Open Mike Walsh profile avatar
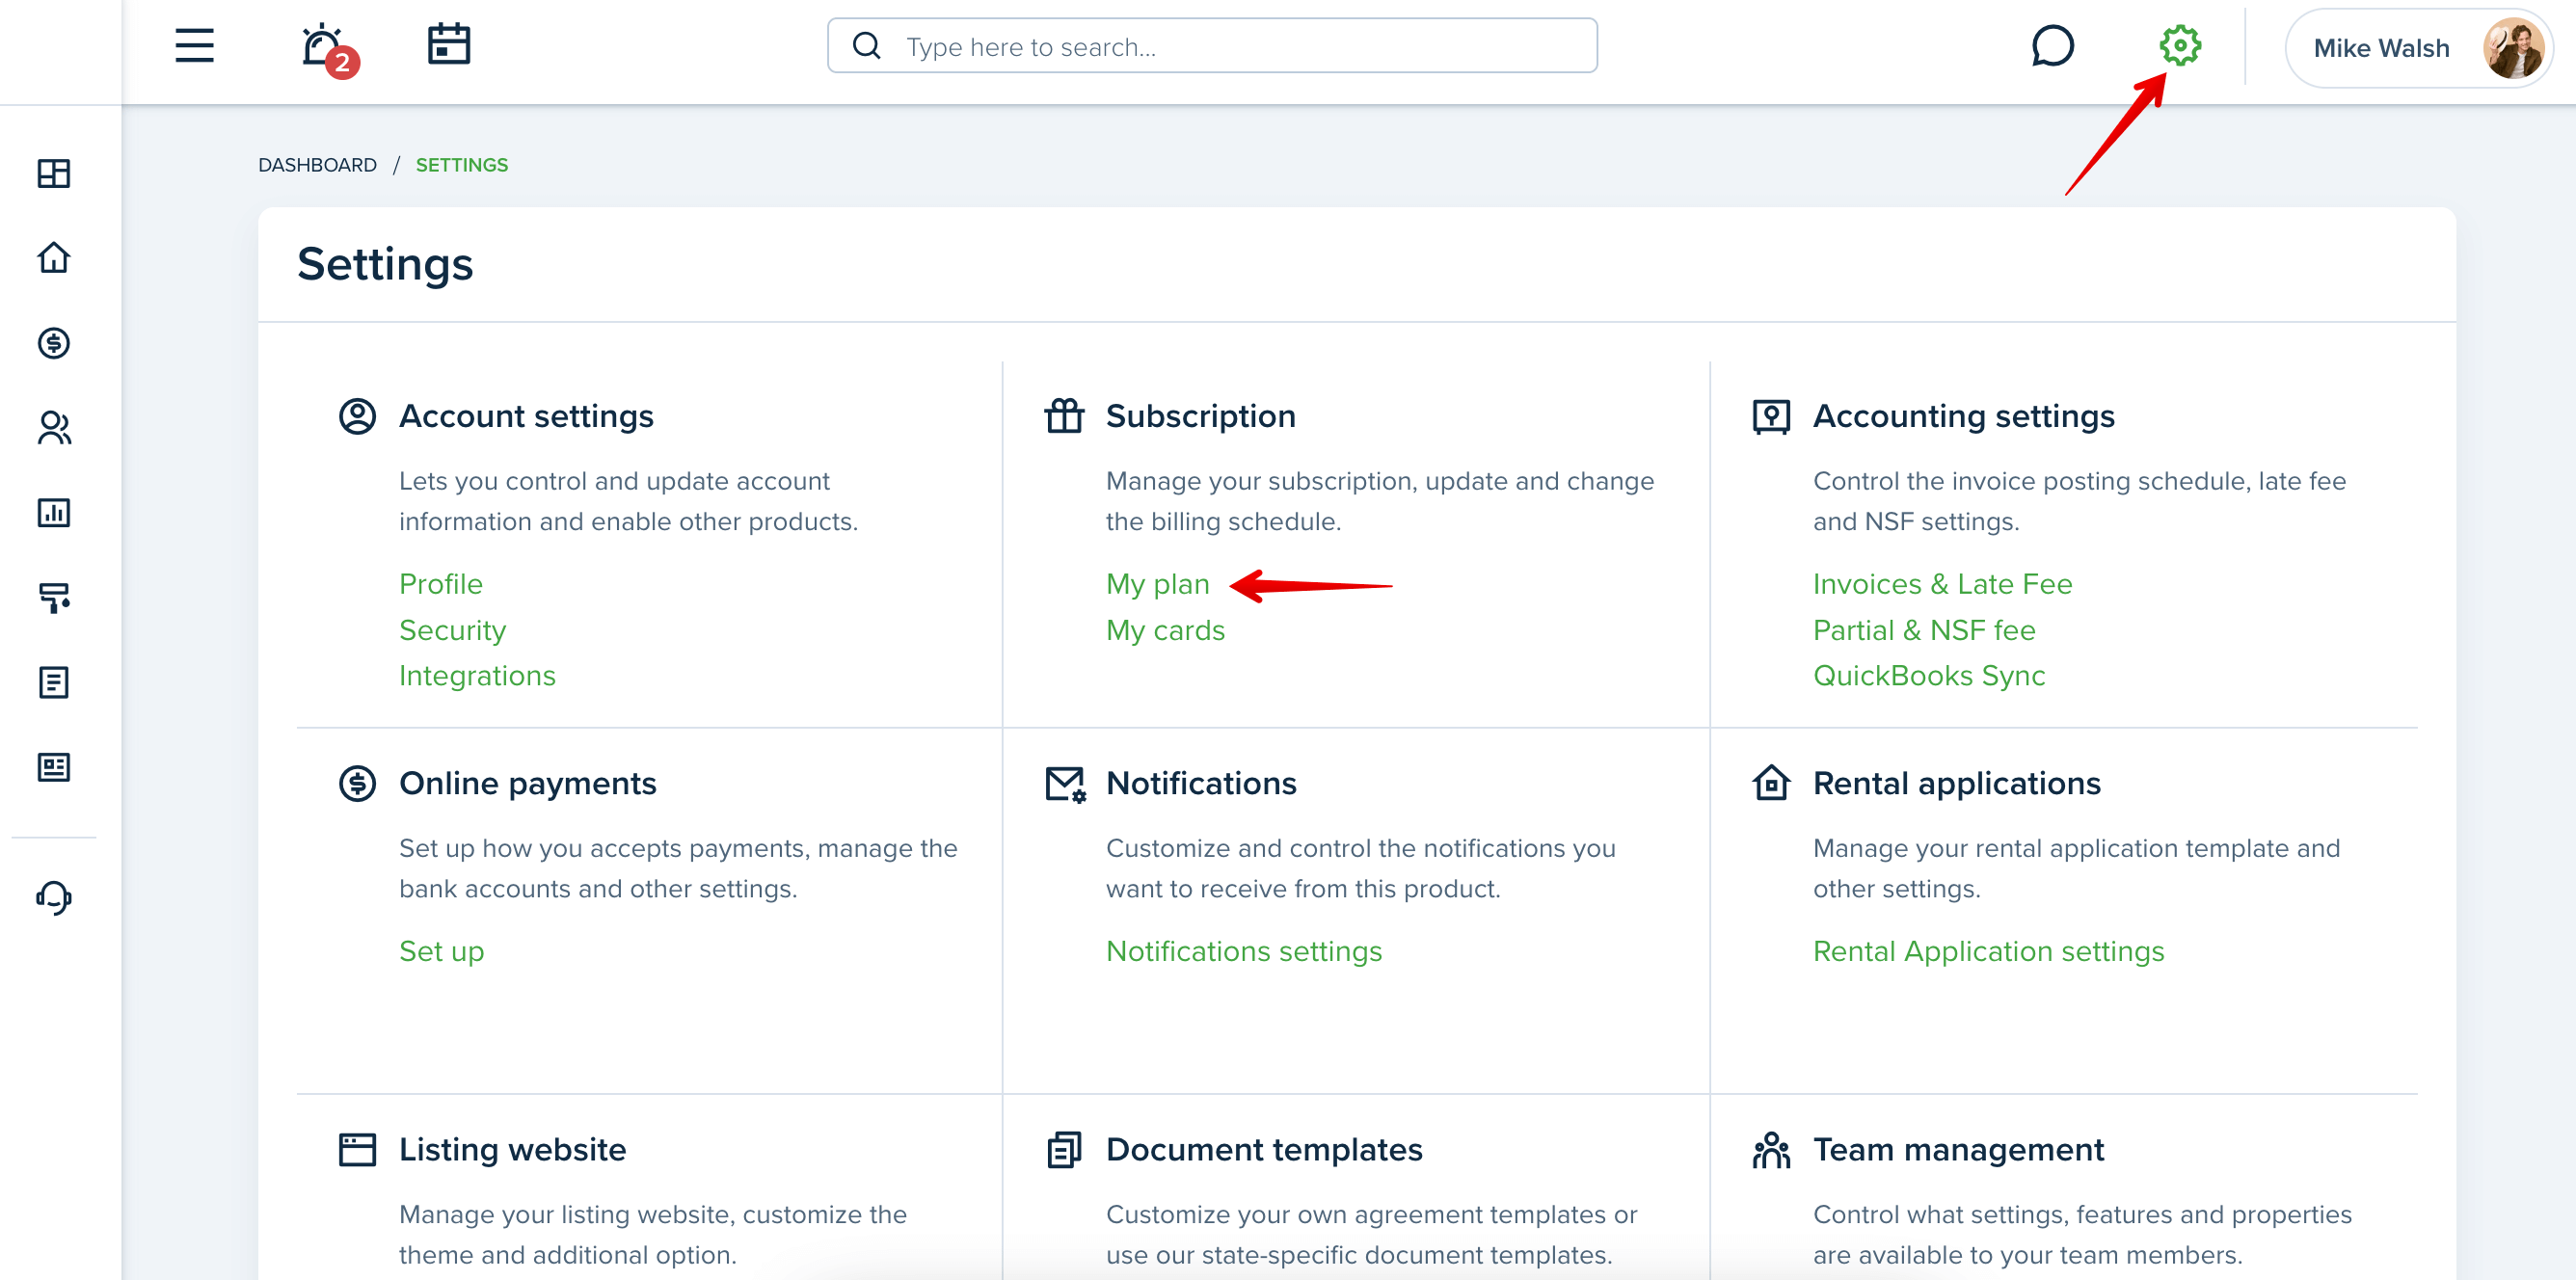Viewport: 2576px width, 1280px height. 2513,48
